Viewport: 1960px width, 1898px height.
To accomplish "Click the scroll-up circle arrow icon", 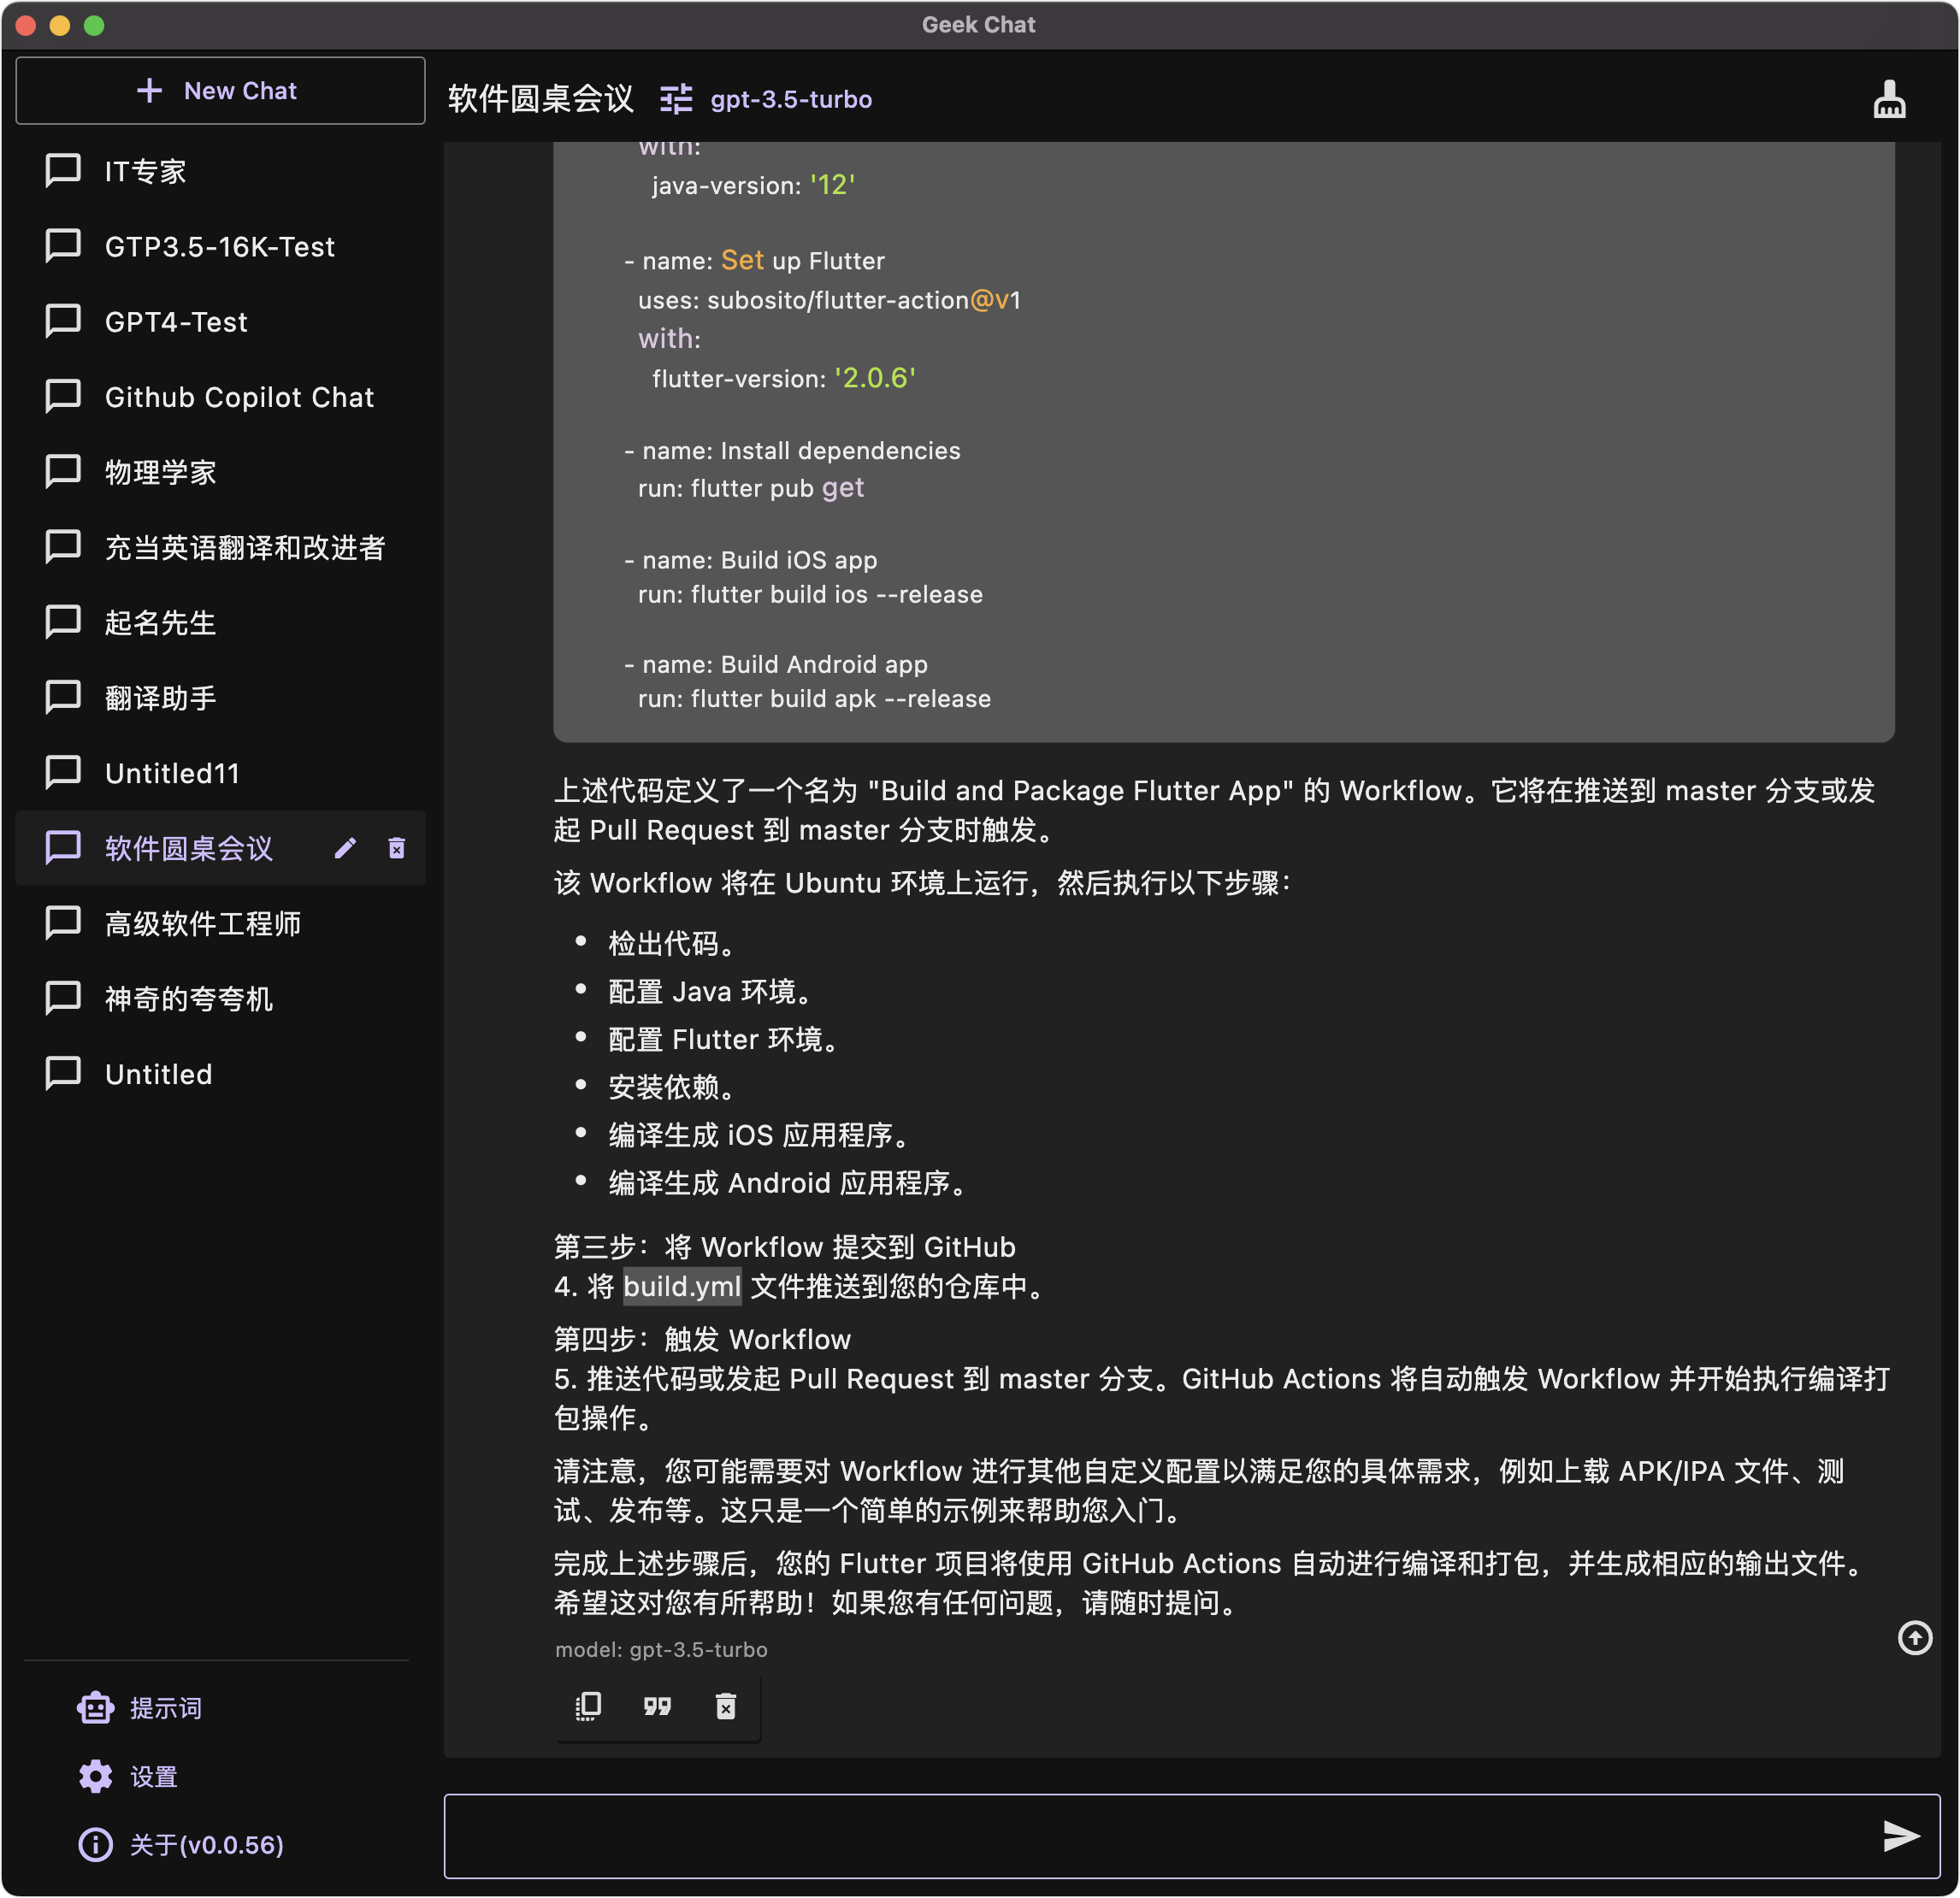I will click(x=1914, y=1637).
